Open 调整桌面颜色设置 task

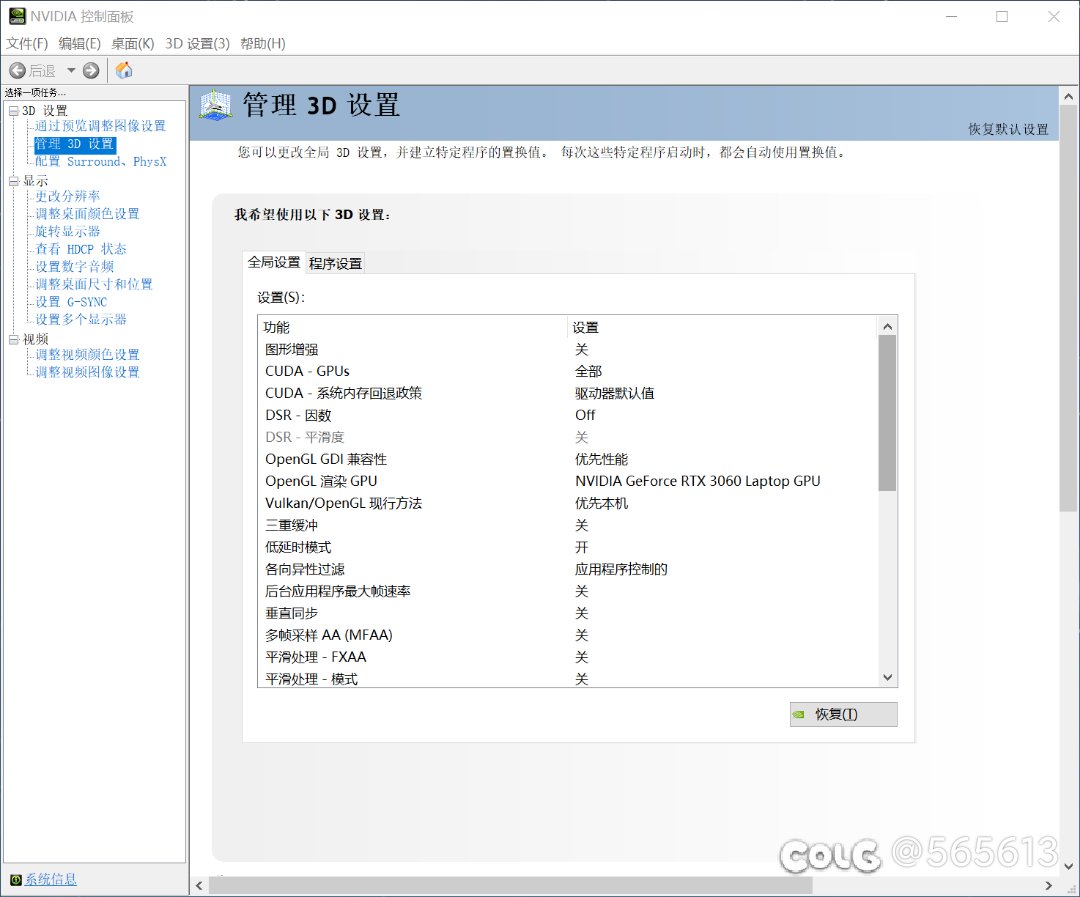(x=87, y=214)
